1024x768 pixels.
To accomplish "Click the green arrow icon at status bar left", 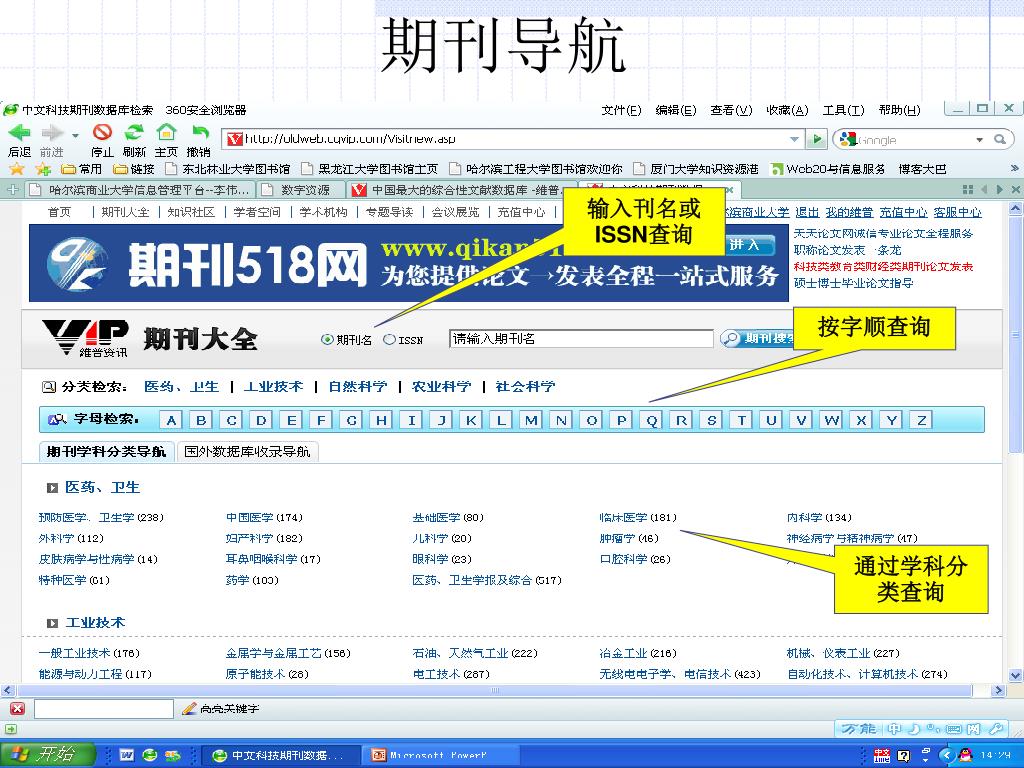I will click(x=10, y=729).
